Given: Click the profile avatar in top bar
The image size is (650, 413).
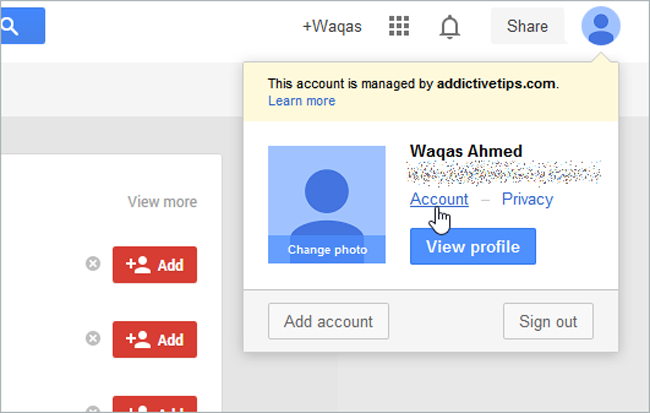Looking at the screenshot, I should click(601, 26).
